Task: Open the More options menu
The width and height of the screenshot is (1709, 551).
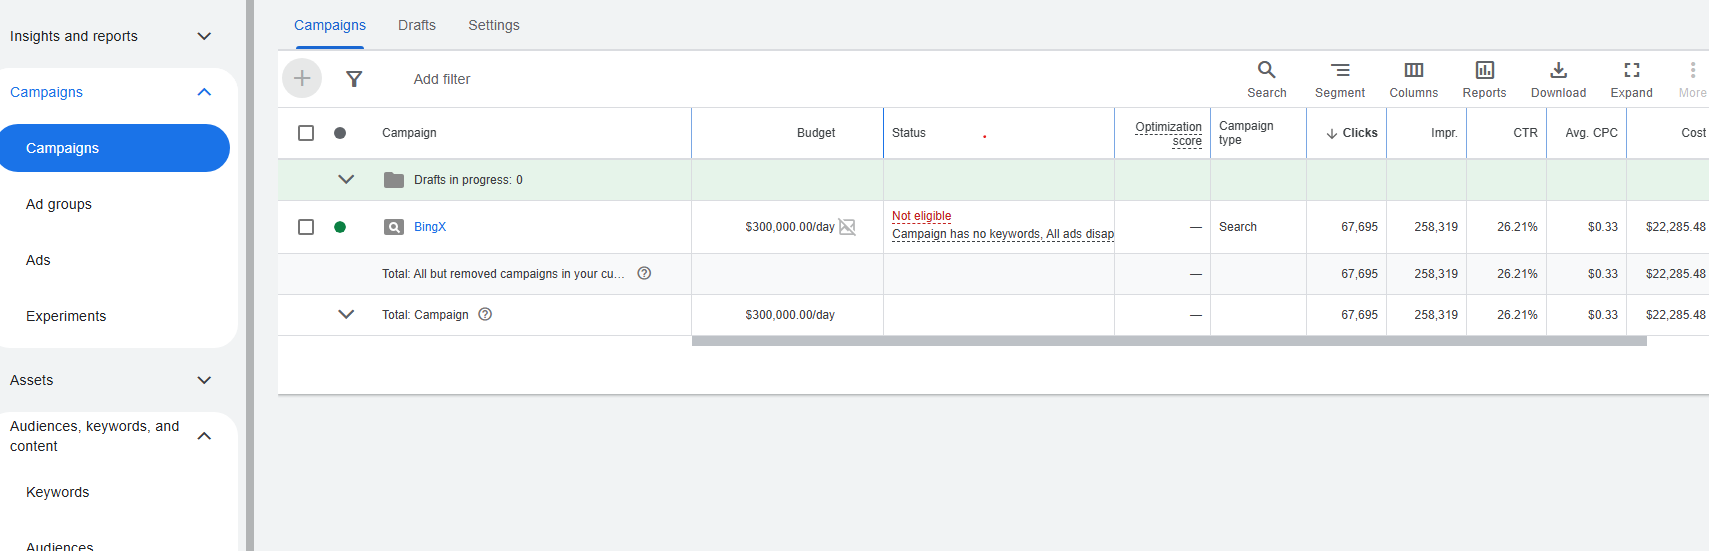Action: click(1692, 79)
